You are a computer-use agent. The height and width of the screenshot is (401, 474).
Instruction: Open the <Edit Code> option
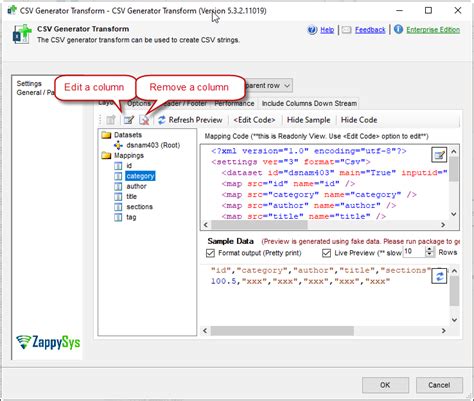pyautogui.click(x=254, y=120)
